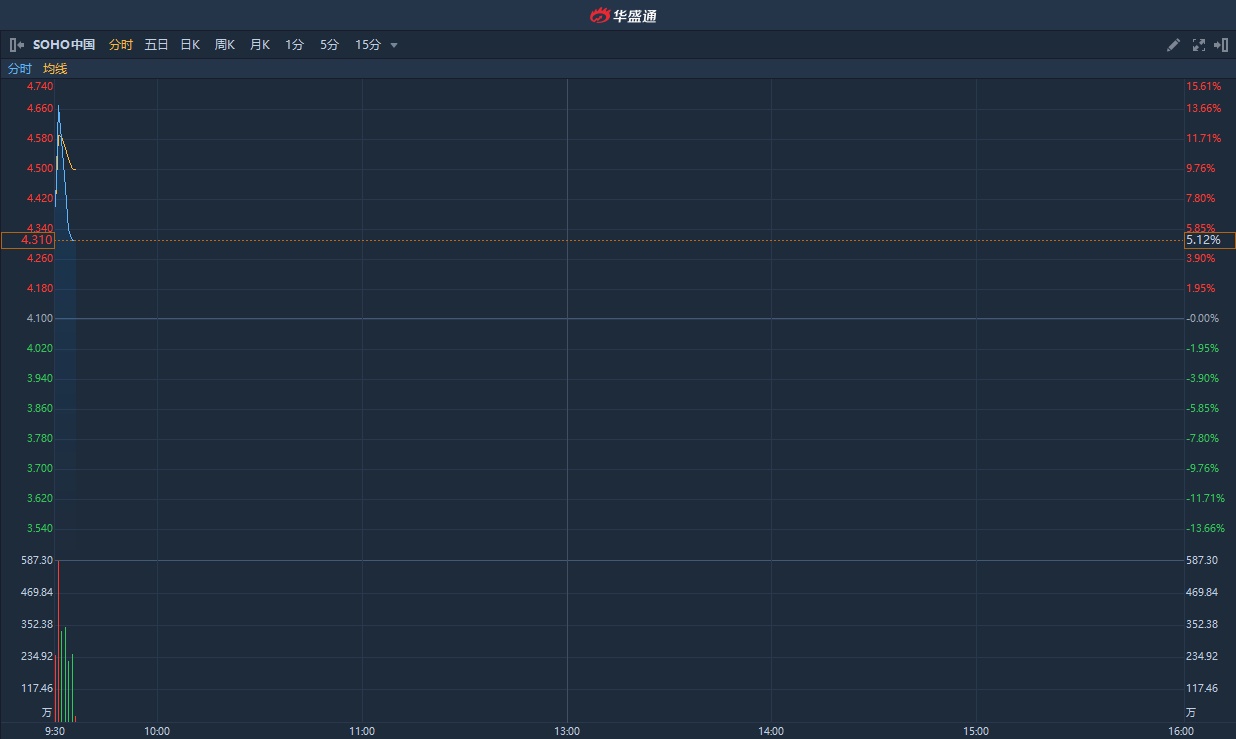This screenshot has height=739, width=1236.
Task: Click the tallest red volume bar
Action: coord(58,641)
